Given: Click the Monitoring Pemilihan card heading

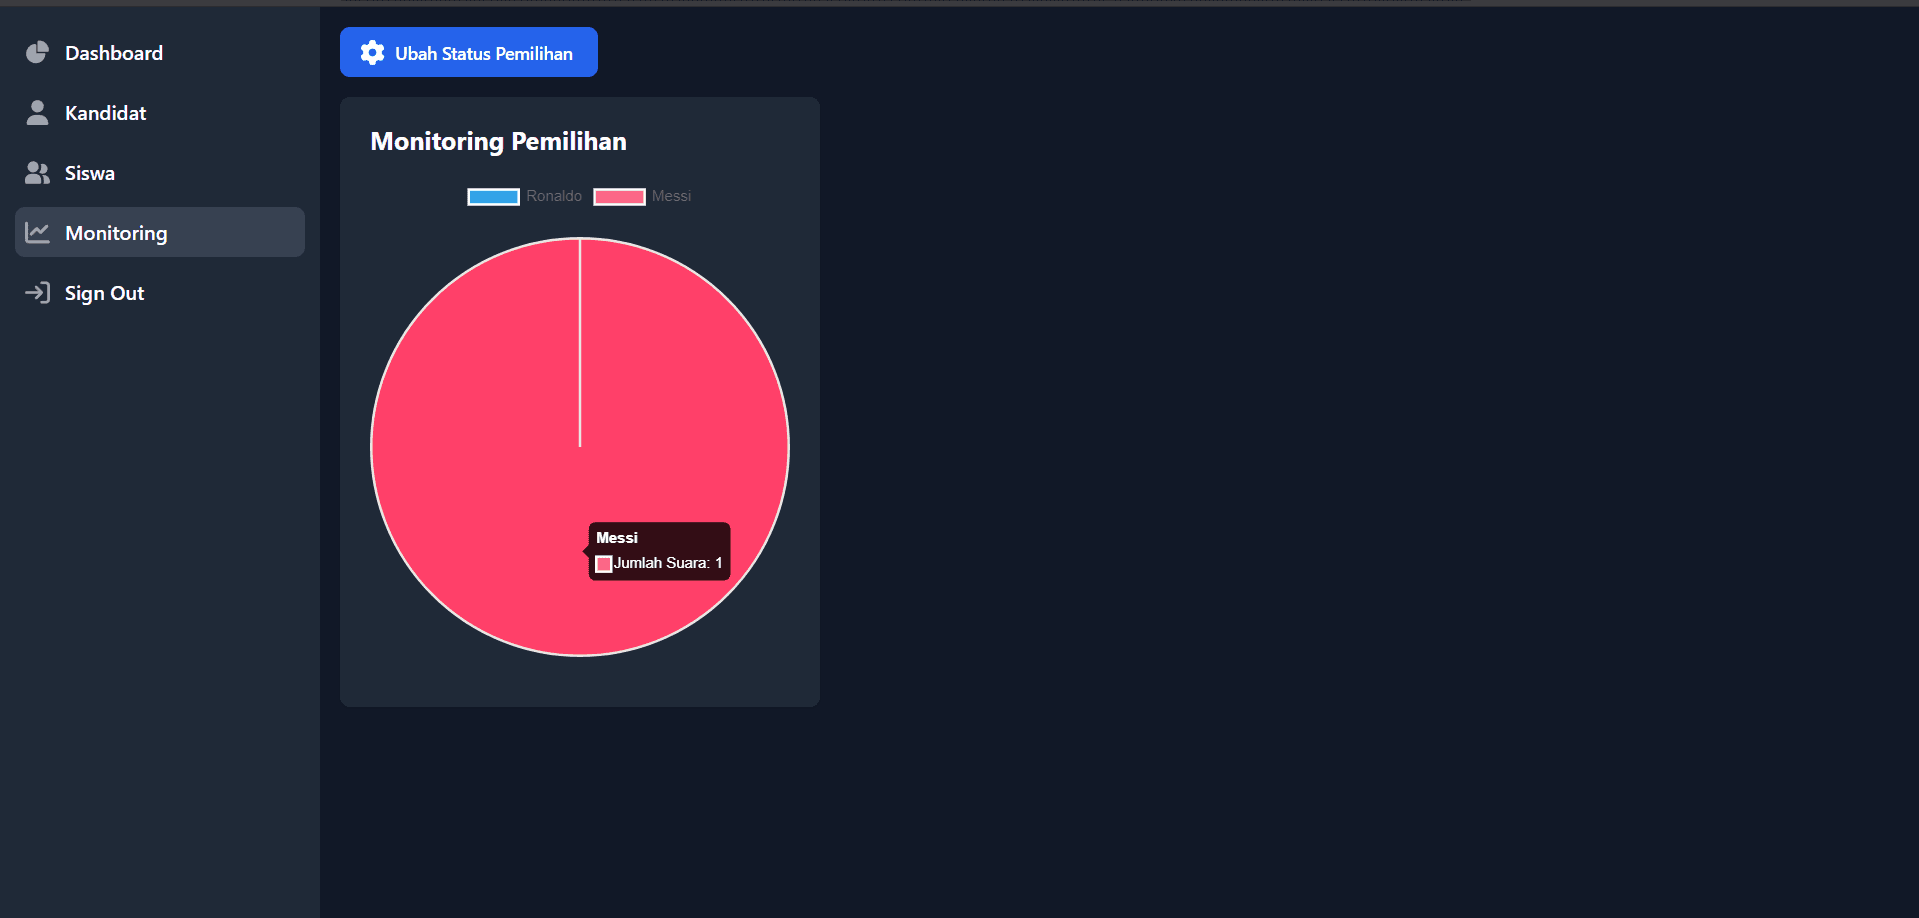Looking at the screenshot, I should (x=498, y=141).
